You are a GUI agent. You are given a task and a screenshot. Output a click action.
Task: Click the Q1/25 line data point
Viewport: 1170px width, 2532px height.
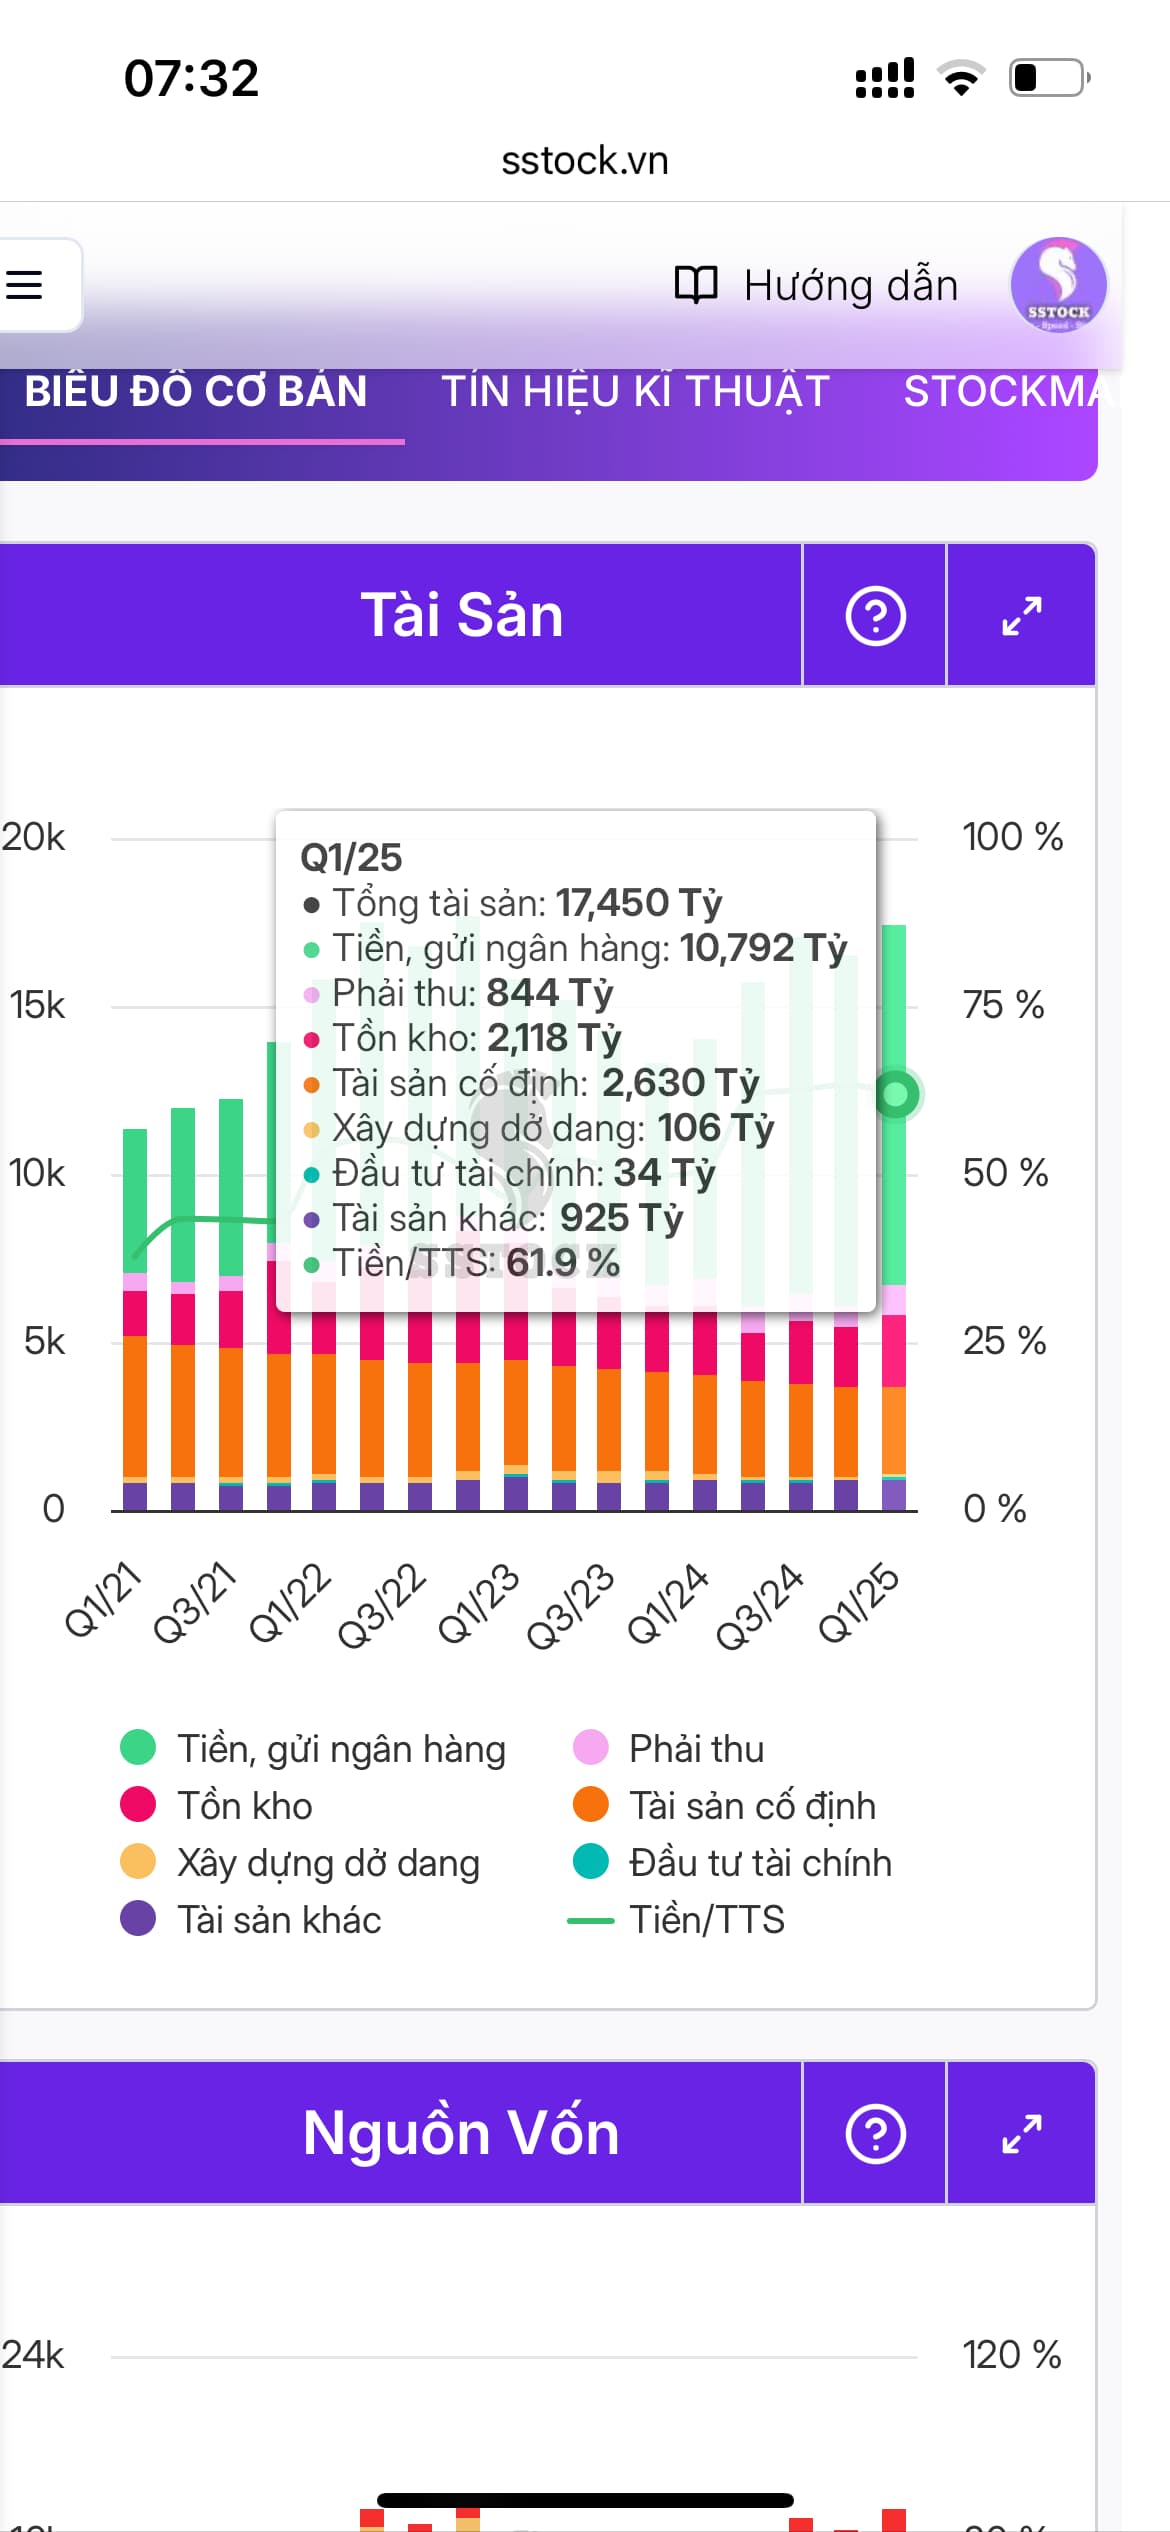click(x=896, y=1094)
